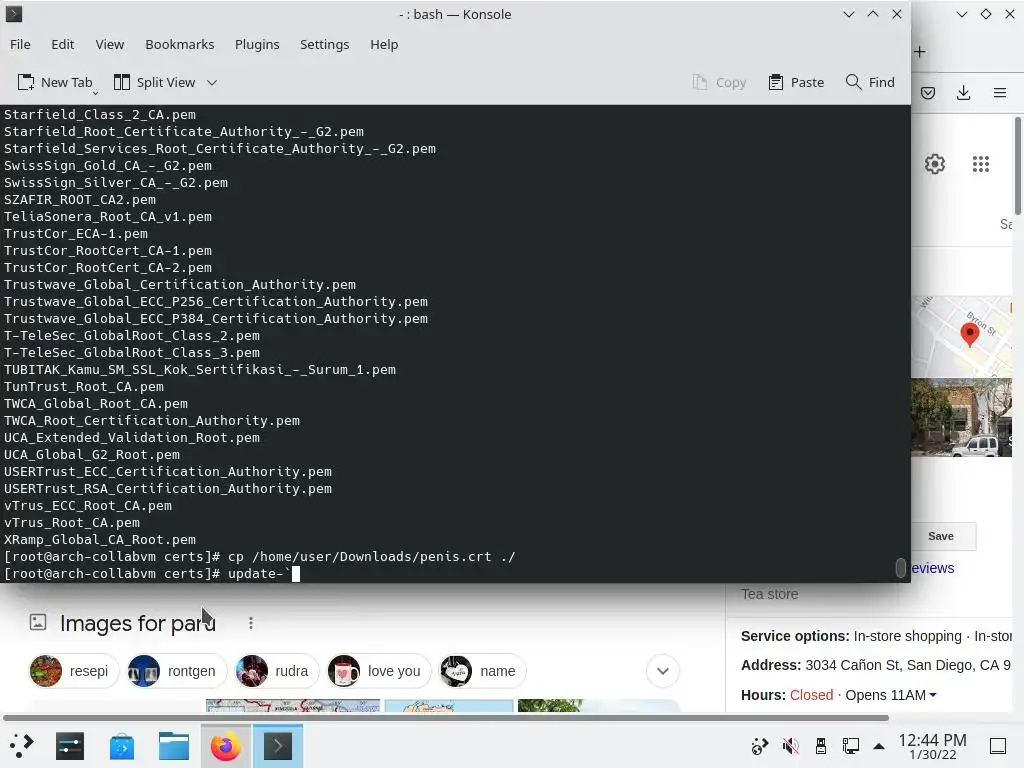Click the Address text in the place panel
This screenshot has height=768, width=1024.
click(x=875, y=665)
